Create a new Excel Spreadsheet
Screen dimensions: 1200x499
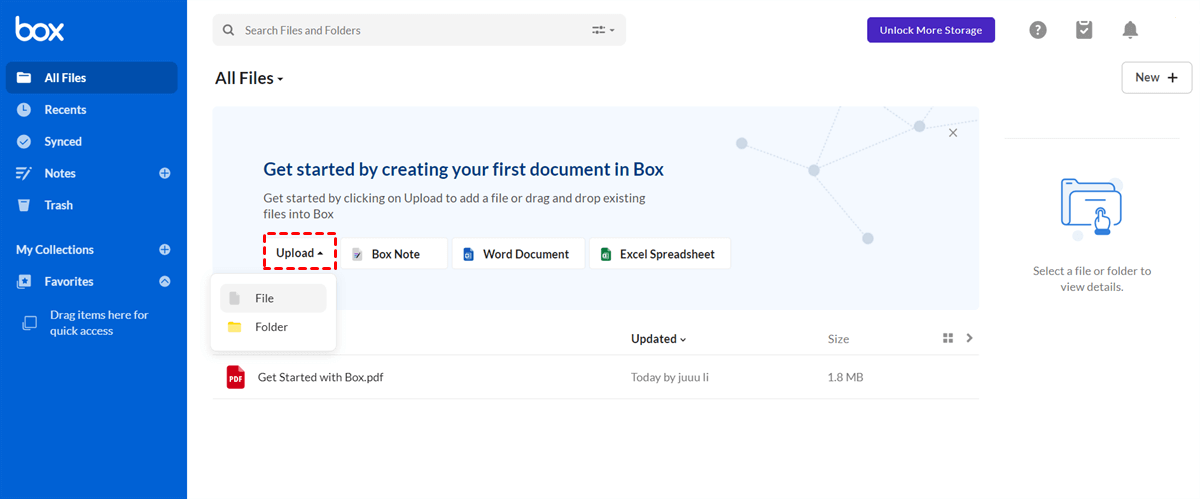point(660,254)
